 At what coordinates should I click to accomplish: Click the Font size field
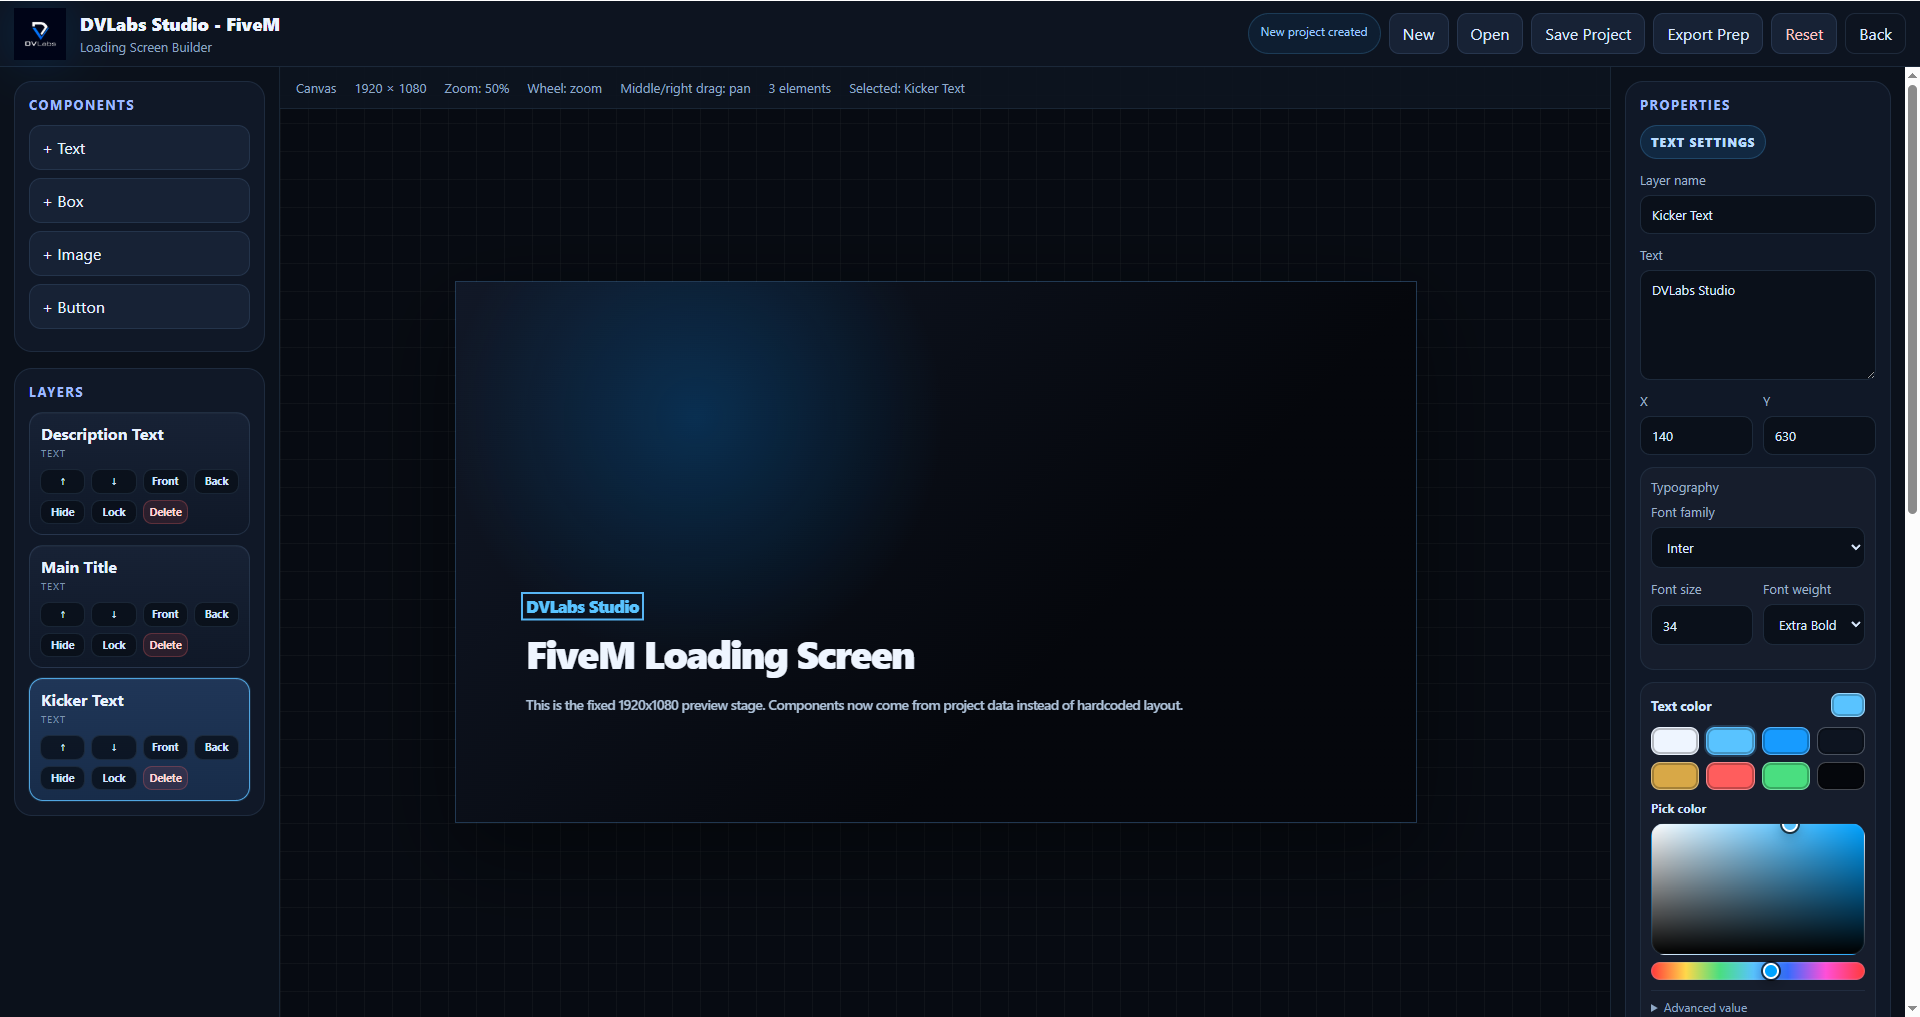tap(1701, 626)
